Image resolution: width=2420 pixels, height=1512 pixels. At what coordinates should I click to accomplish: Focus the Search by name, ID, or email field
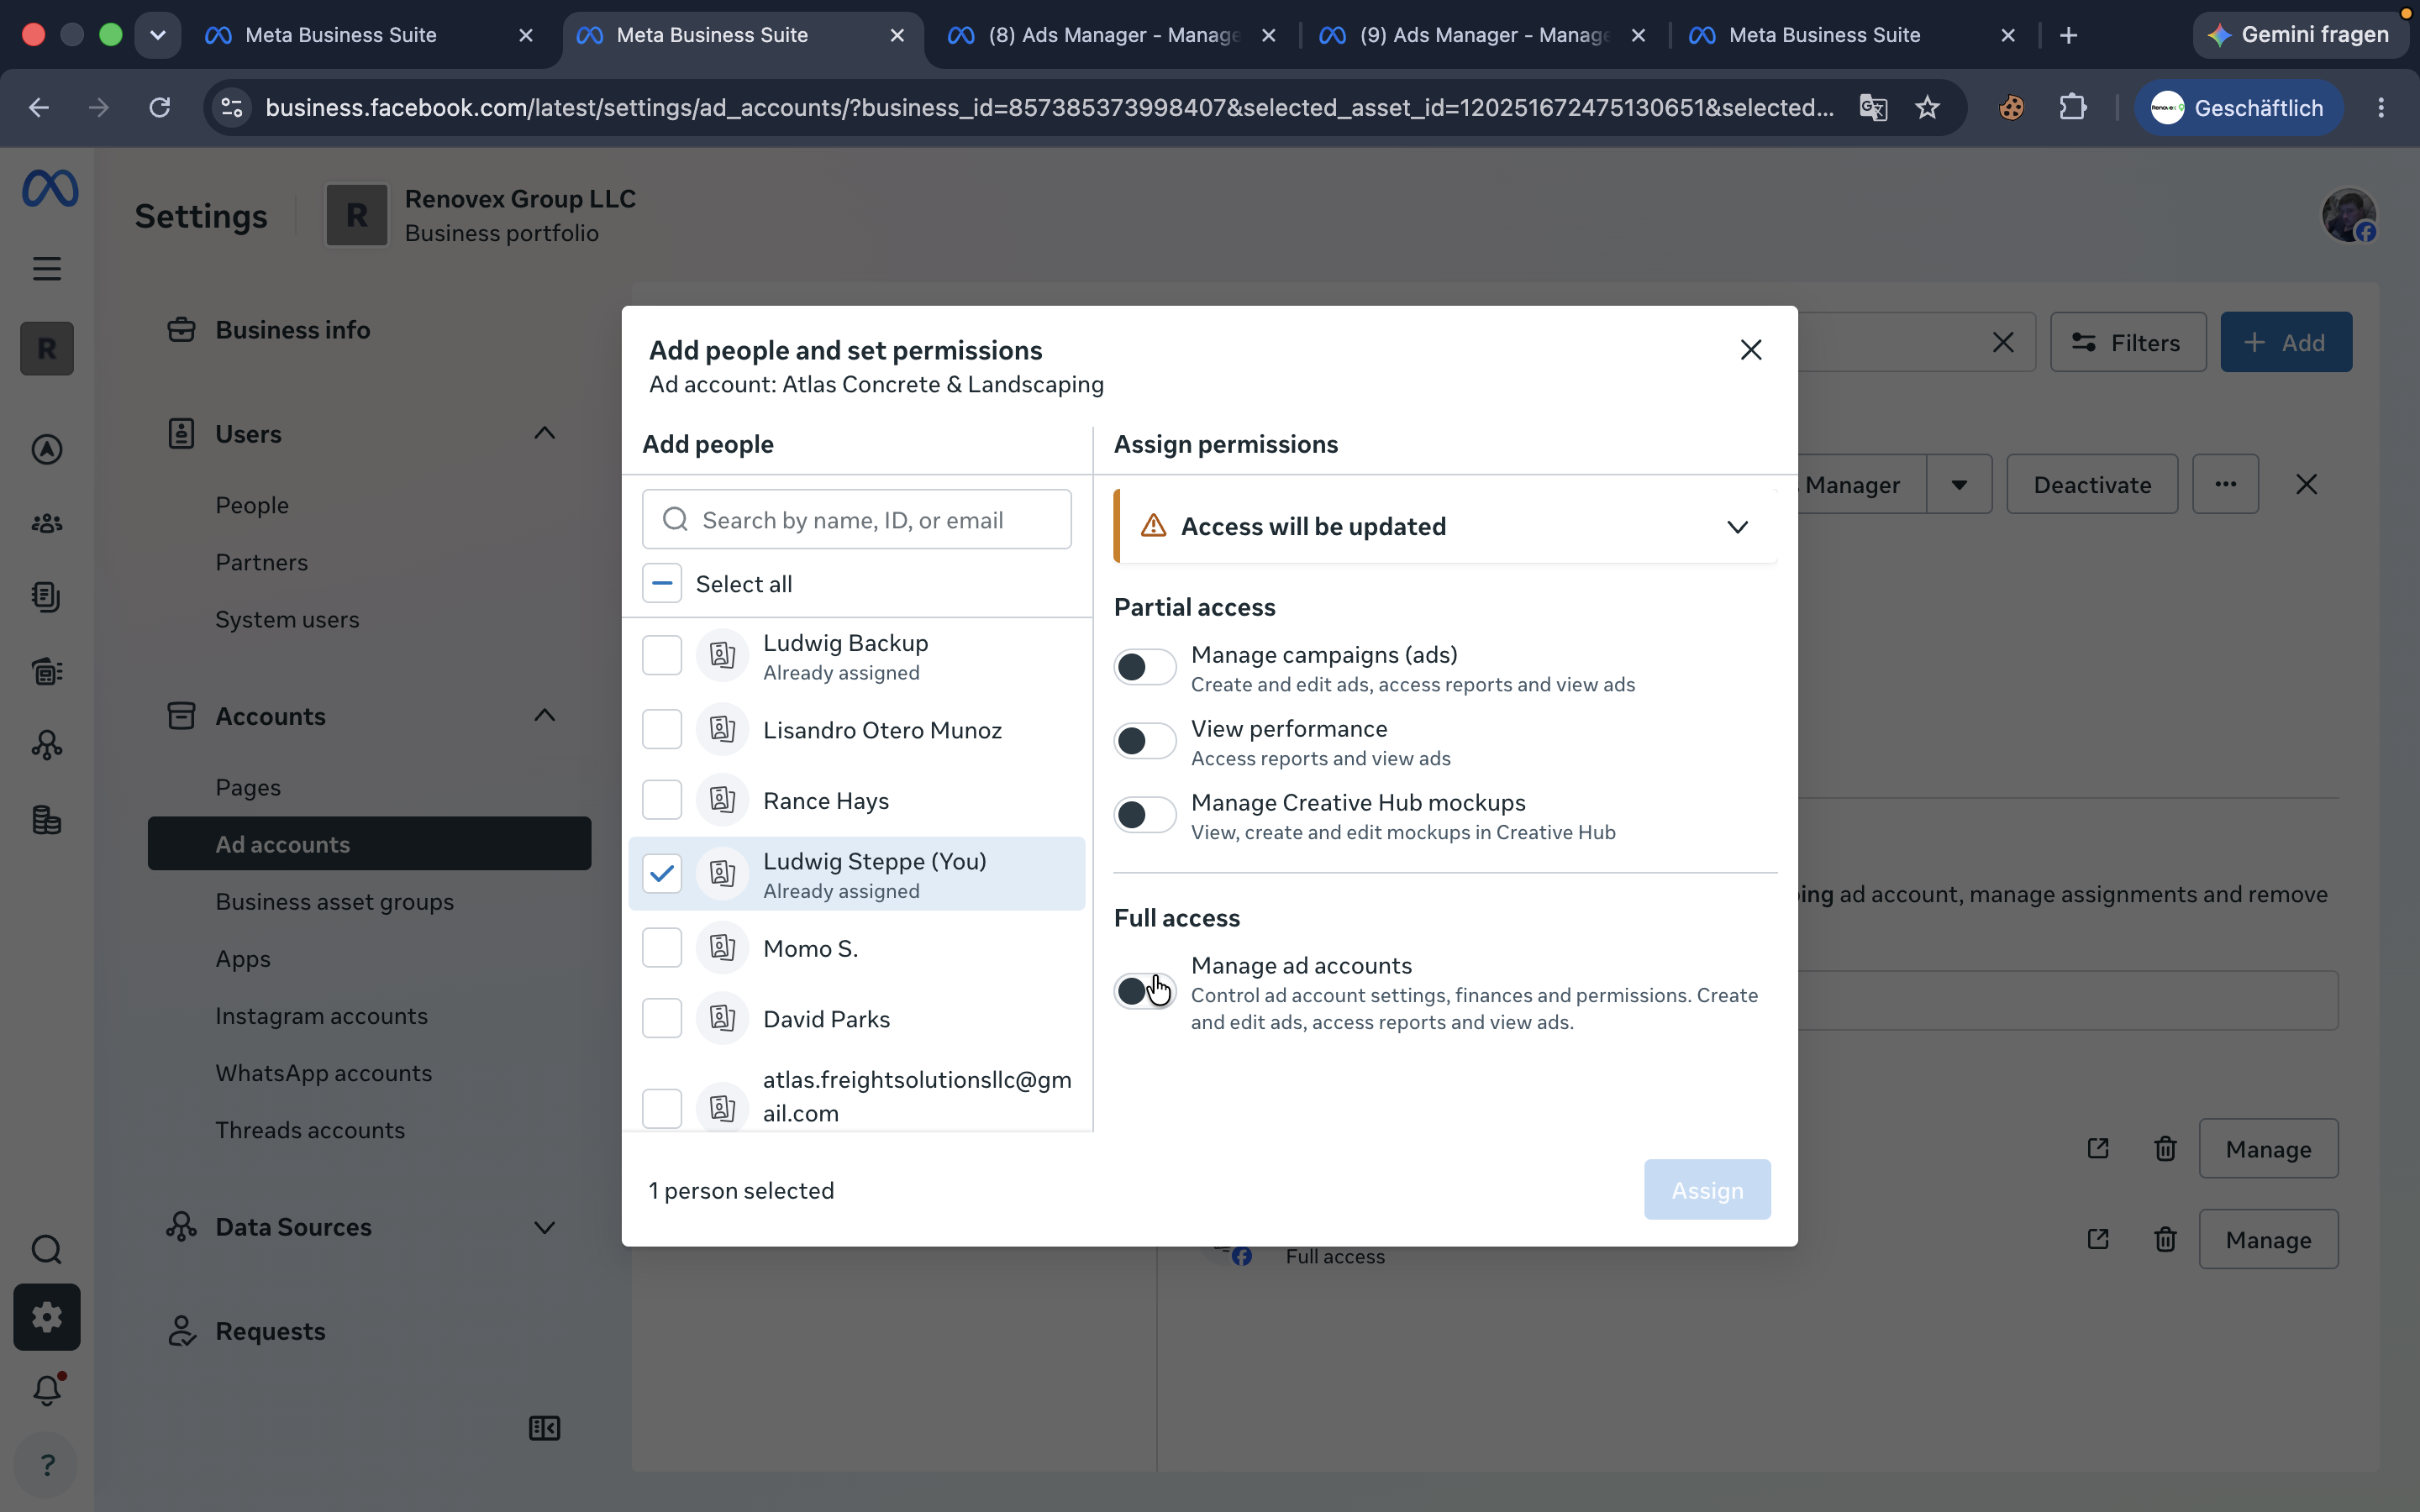coord(857,520)
